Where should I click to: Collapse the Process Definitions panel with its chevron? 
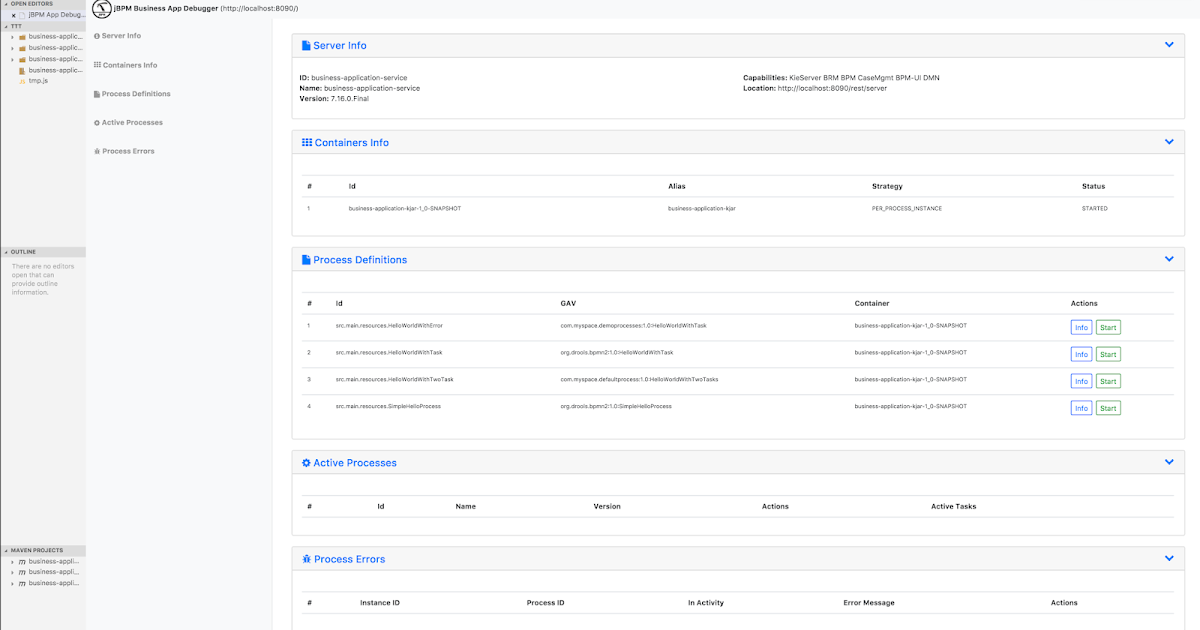tap(1169, 259)
